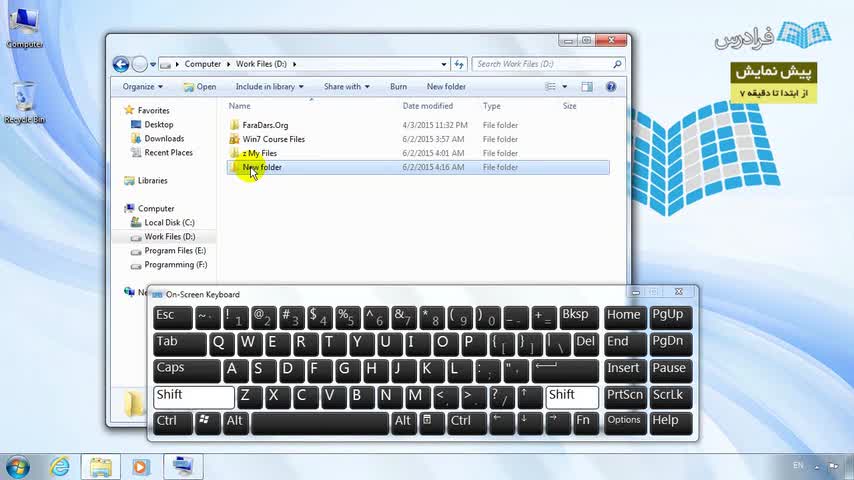Click the Computer breadcrumb in the address bar

[x=203, y=64]
